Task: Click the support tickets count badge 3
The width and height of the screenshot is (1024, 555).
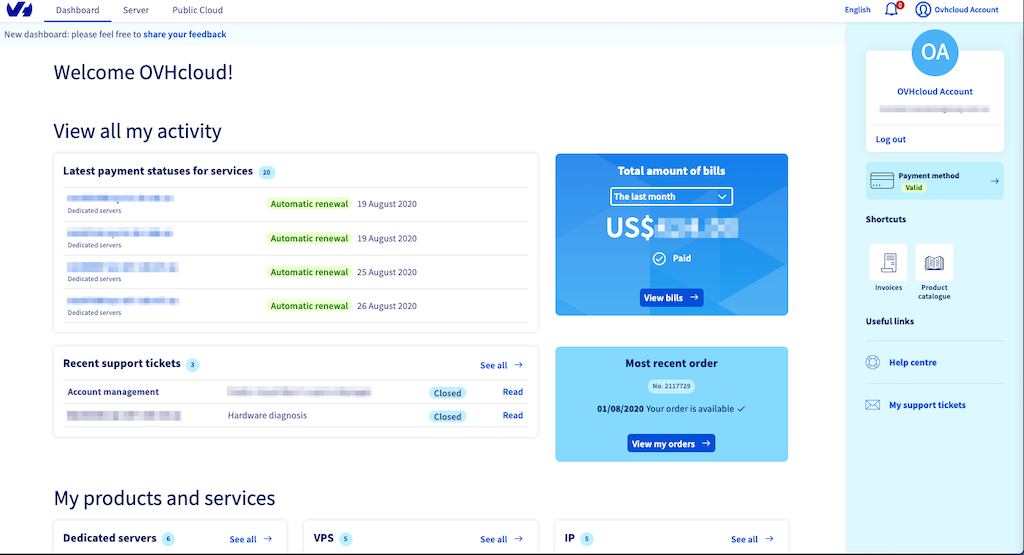Action: [192, 365]
